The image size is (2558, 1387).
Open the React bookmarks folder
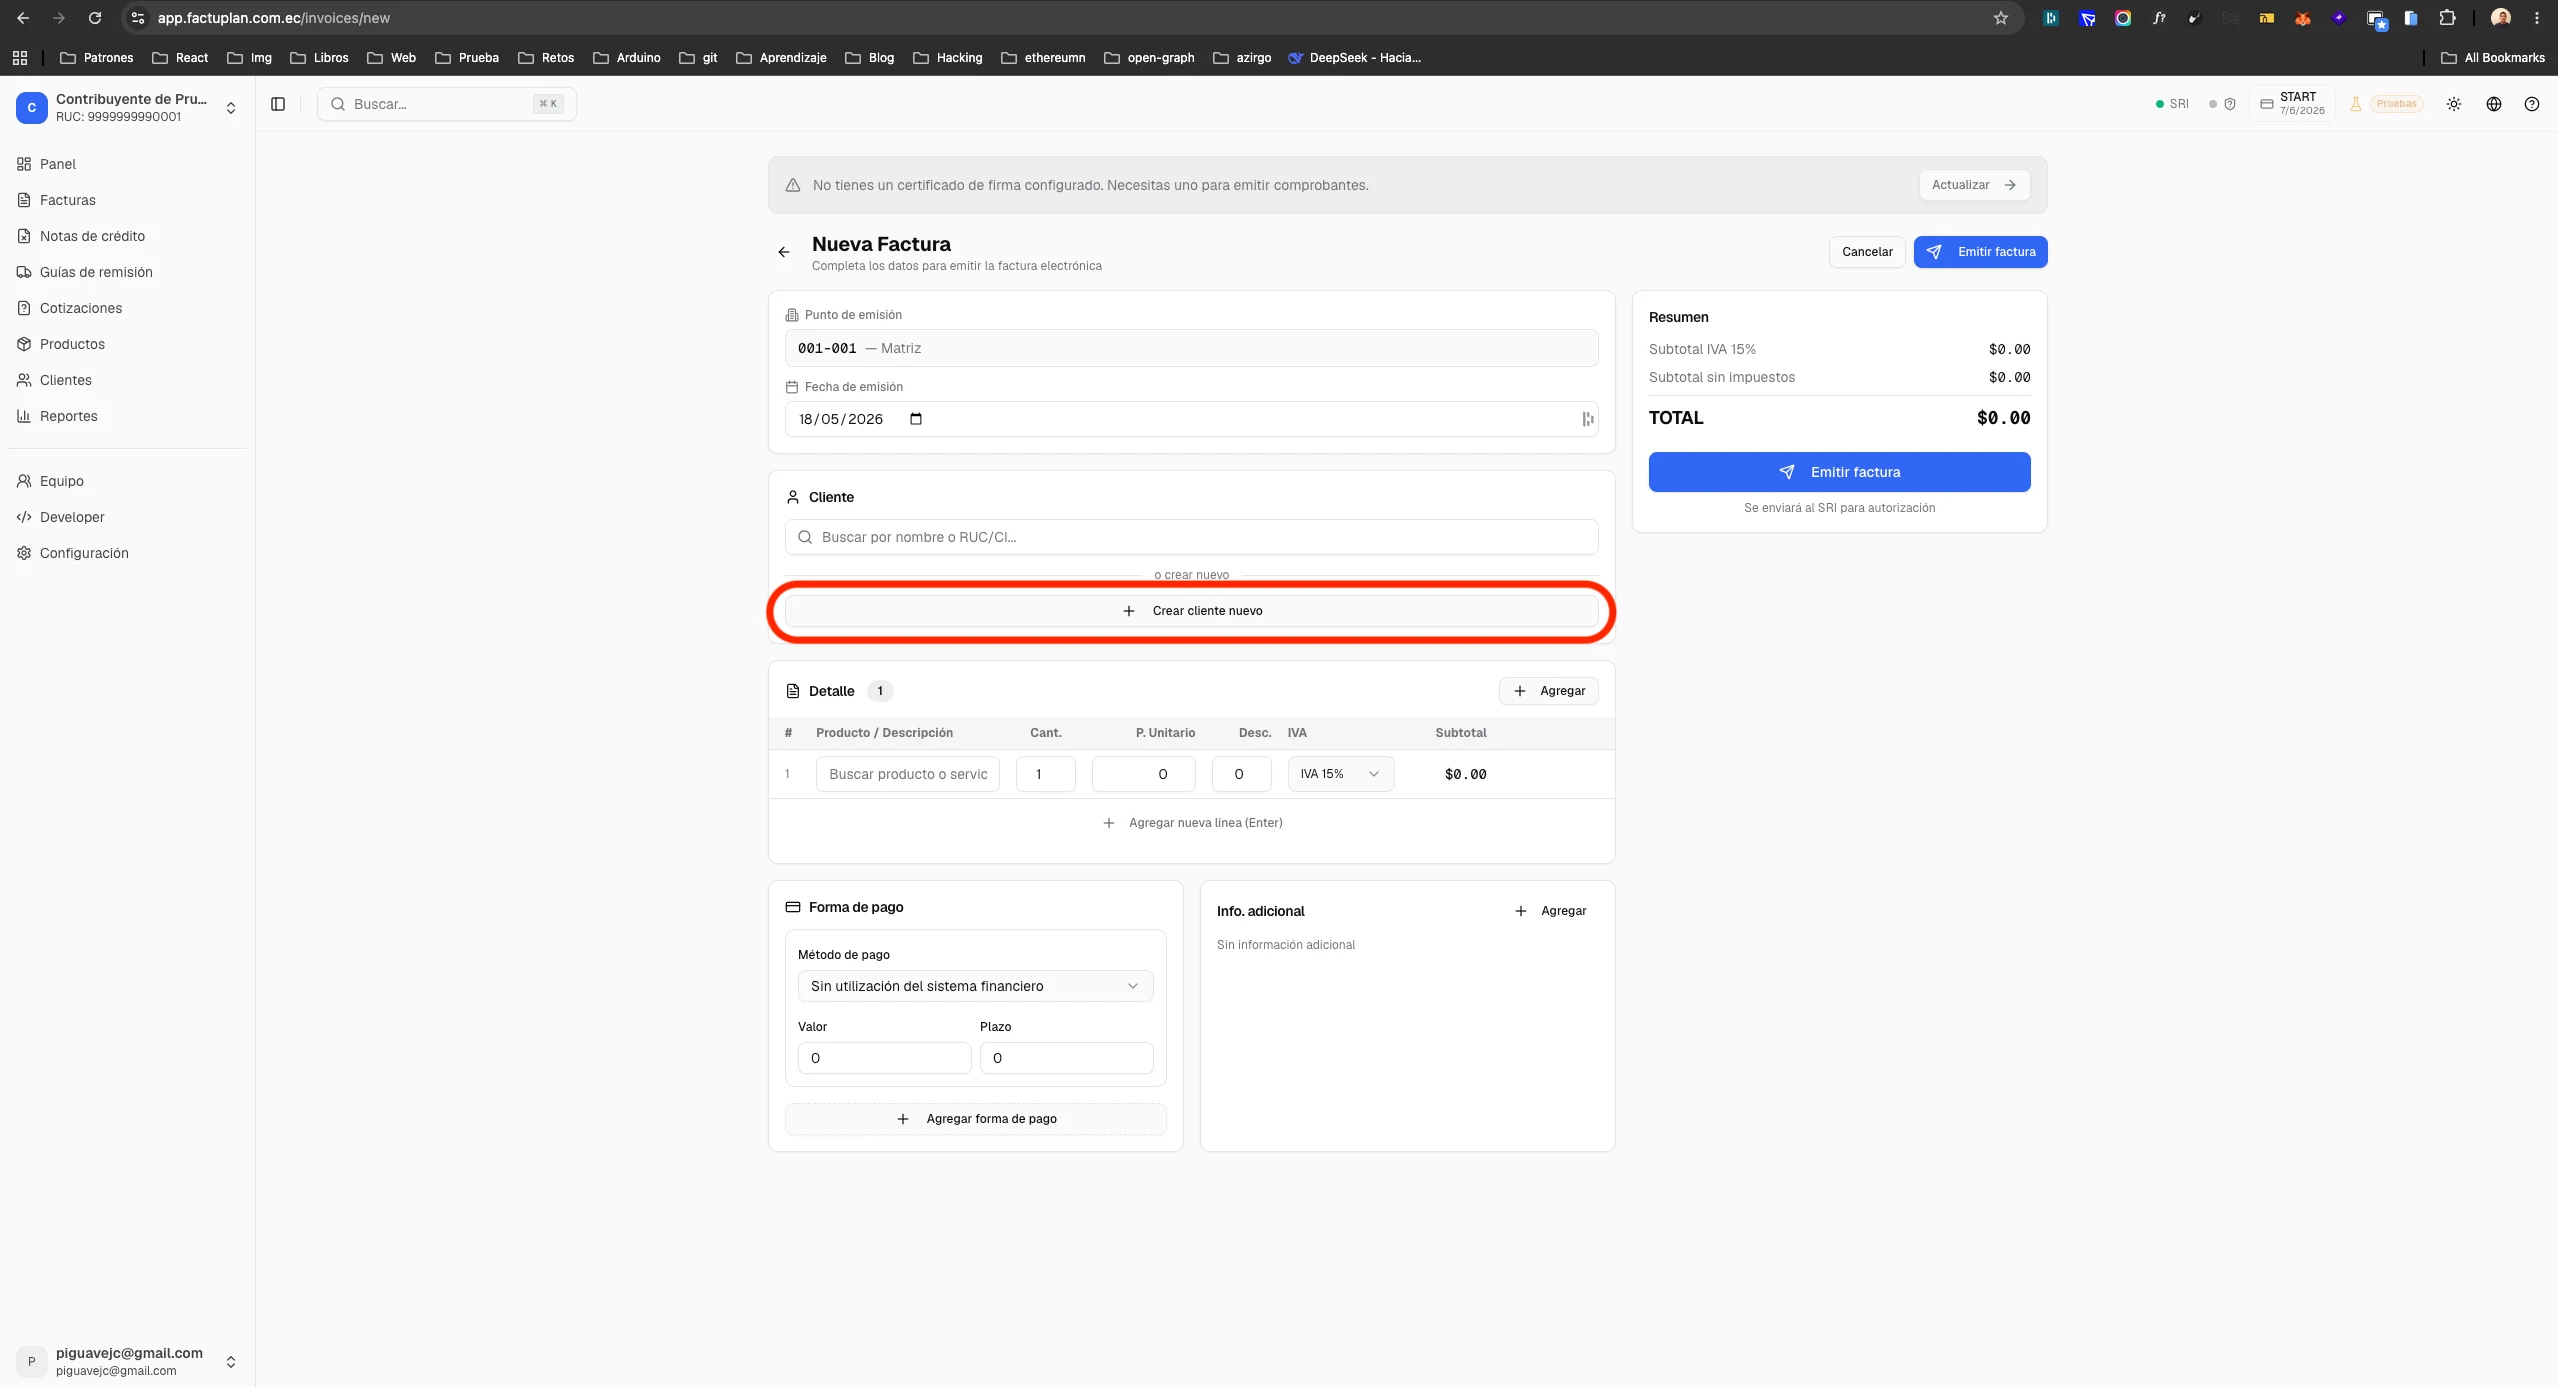180,58
